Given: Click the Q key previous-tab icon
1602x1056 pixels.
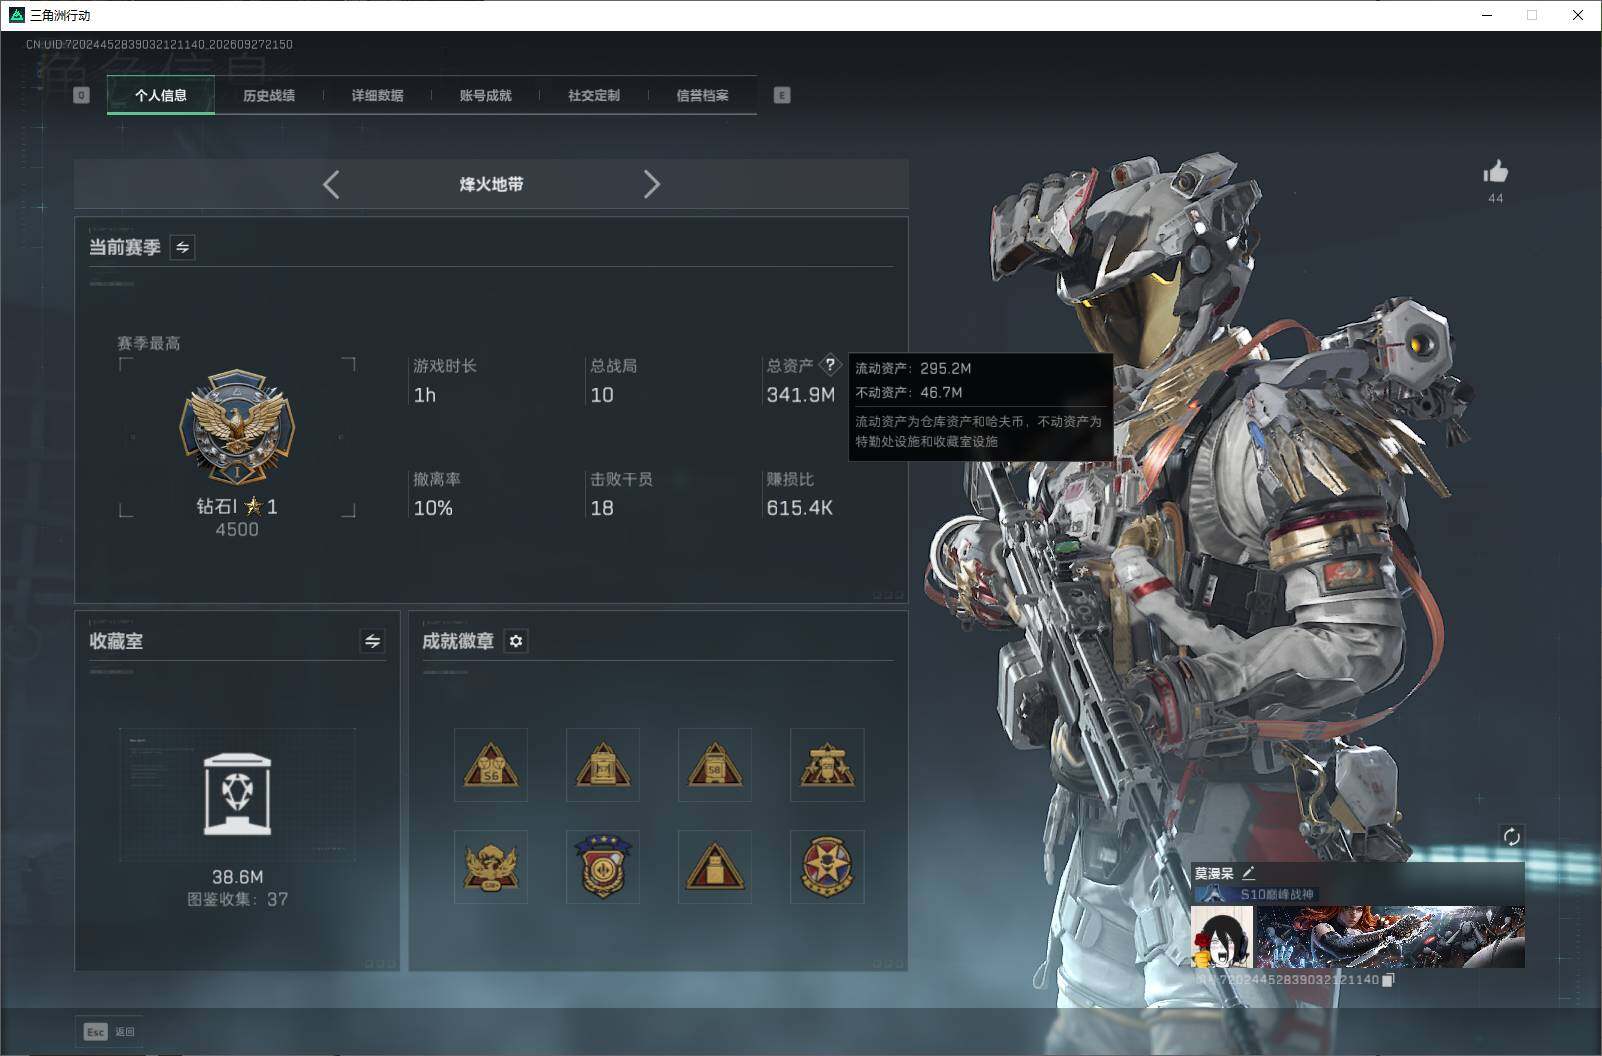Looking at the screenshot, I should pyautogui.click(x=82, y=95).
